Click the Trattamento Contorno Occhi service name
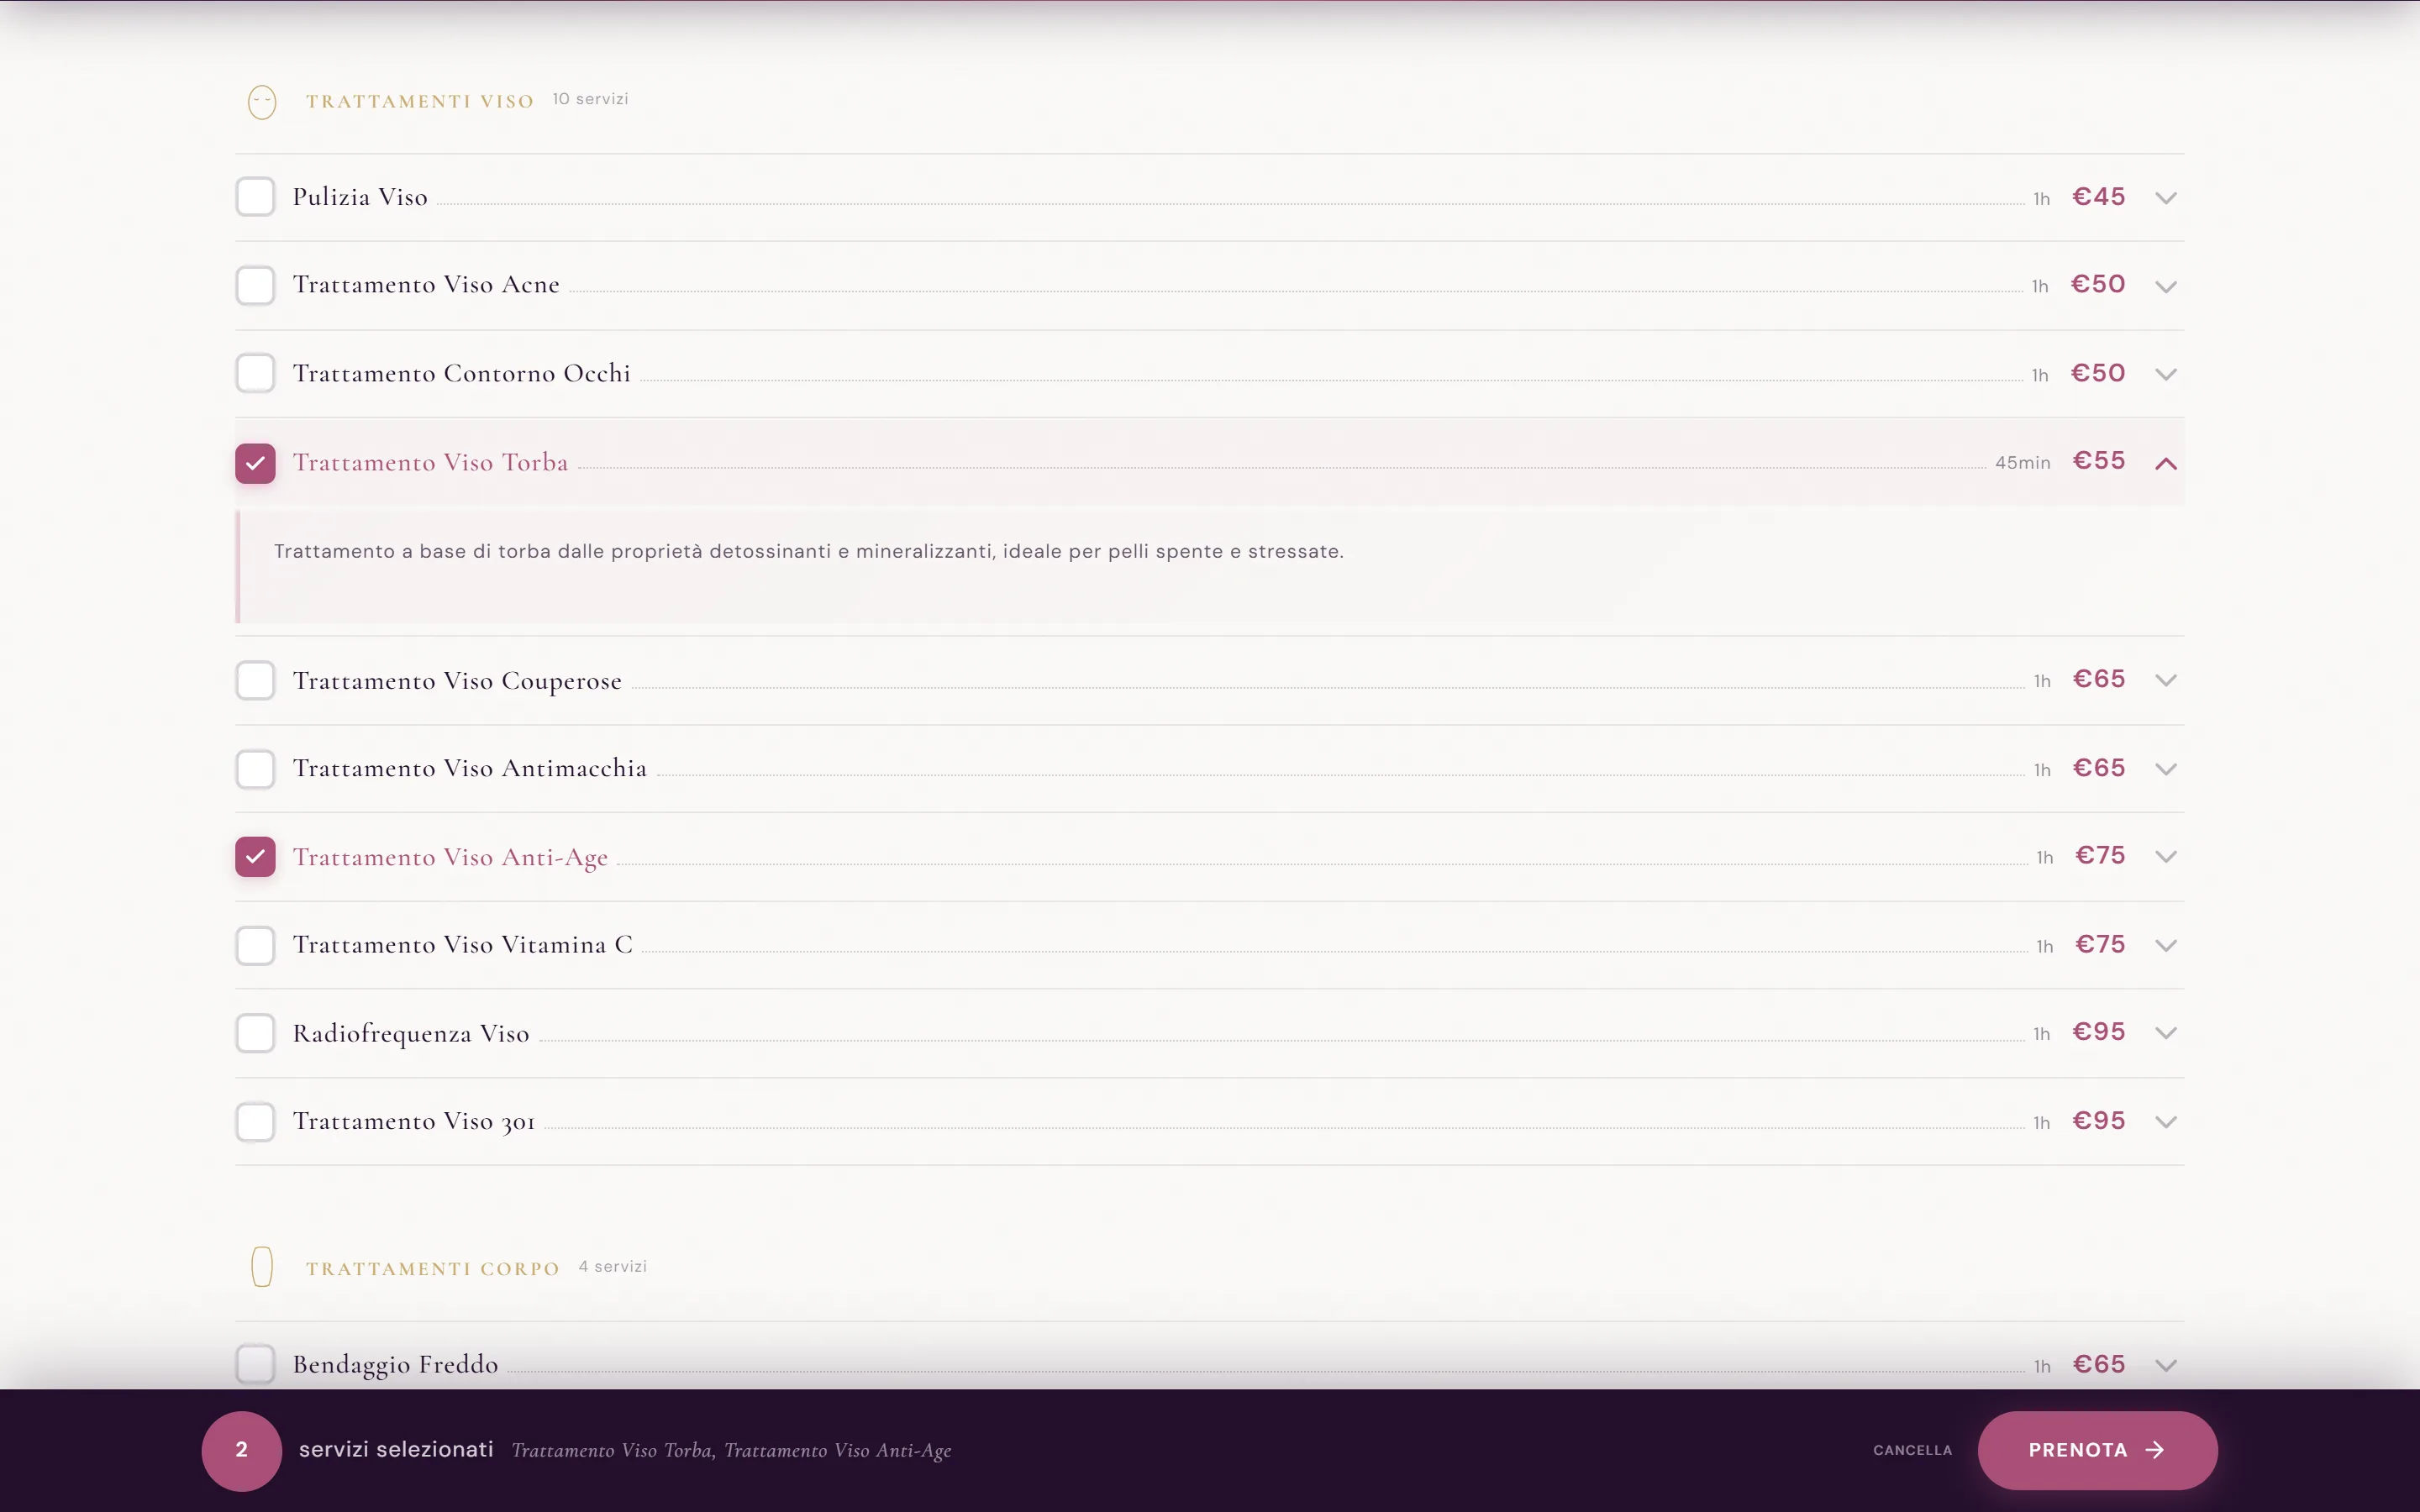Screen dimensions: 2420x1512 click(x=461, y=374)
